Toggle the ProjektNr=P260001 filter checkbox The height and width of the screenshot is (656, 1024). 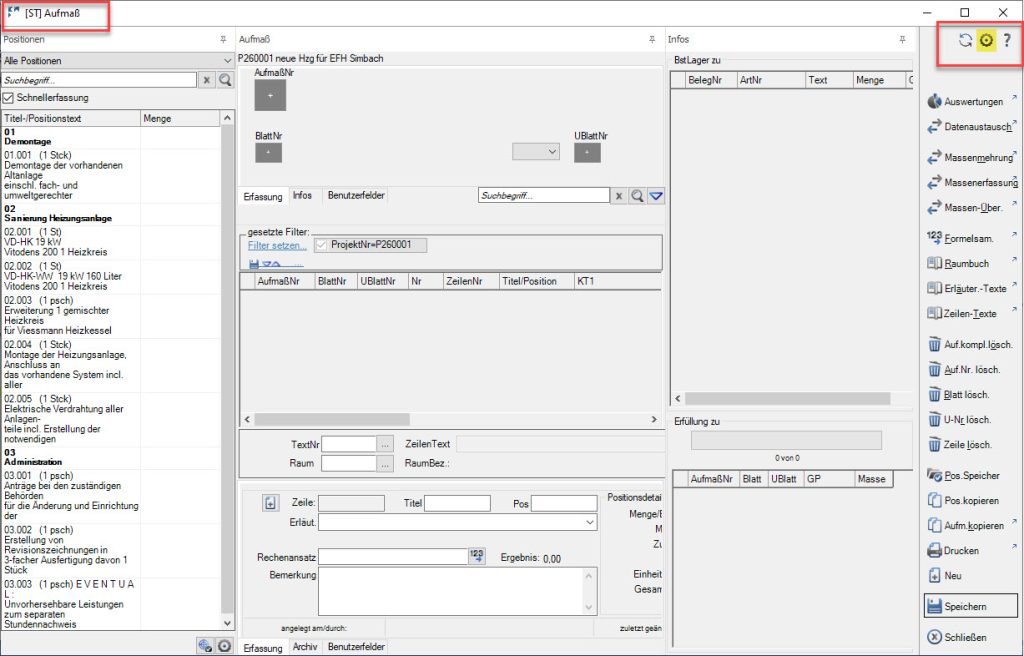click(x=321, y=245)
